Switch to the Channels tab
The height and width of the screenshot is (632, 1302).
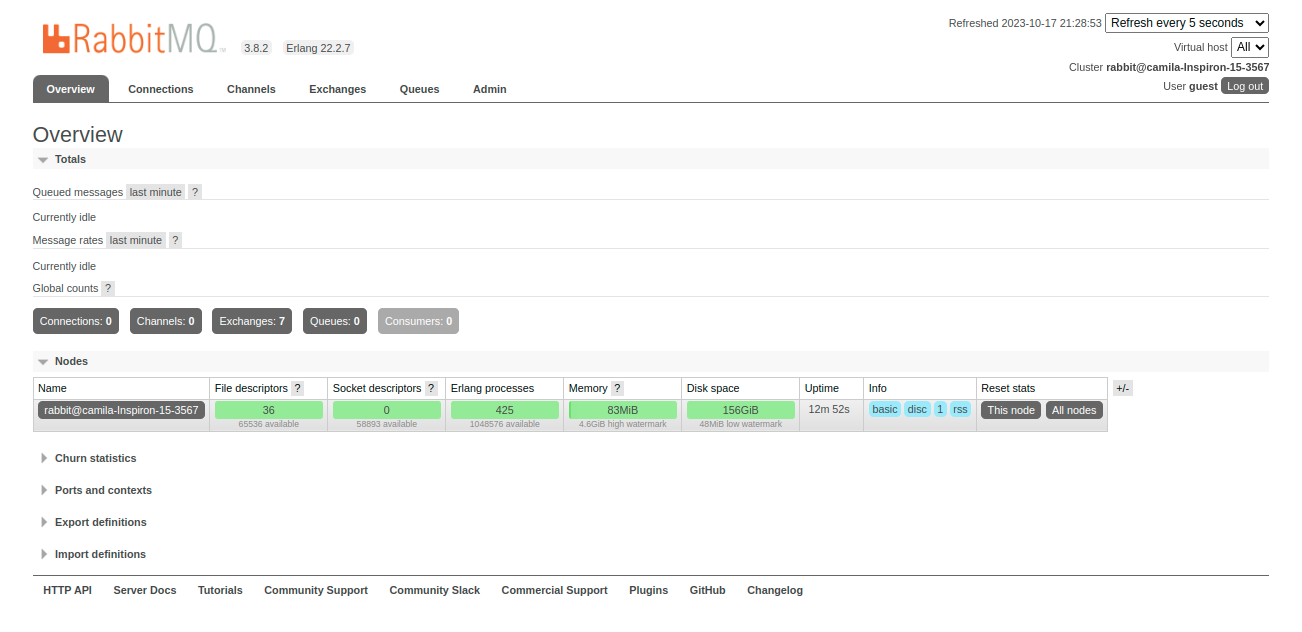[x=251, y=89]
